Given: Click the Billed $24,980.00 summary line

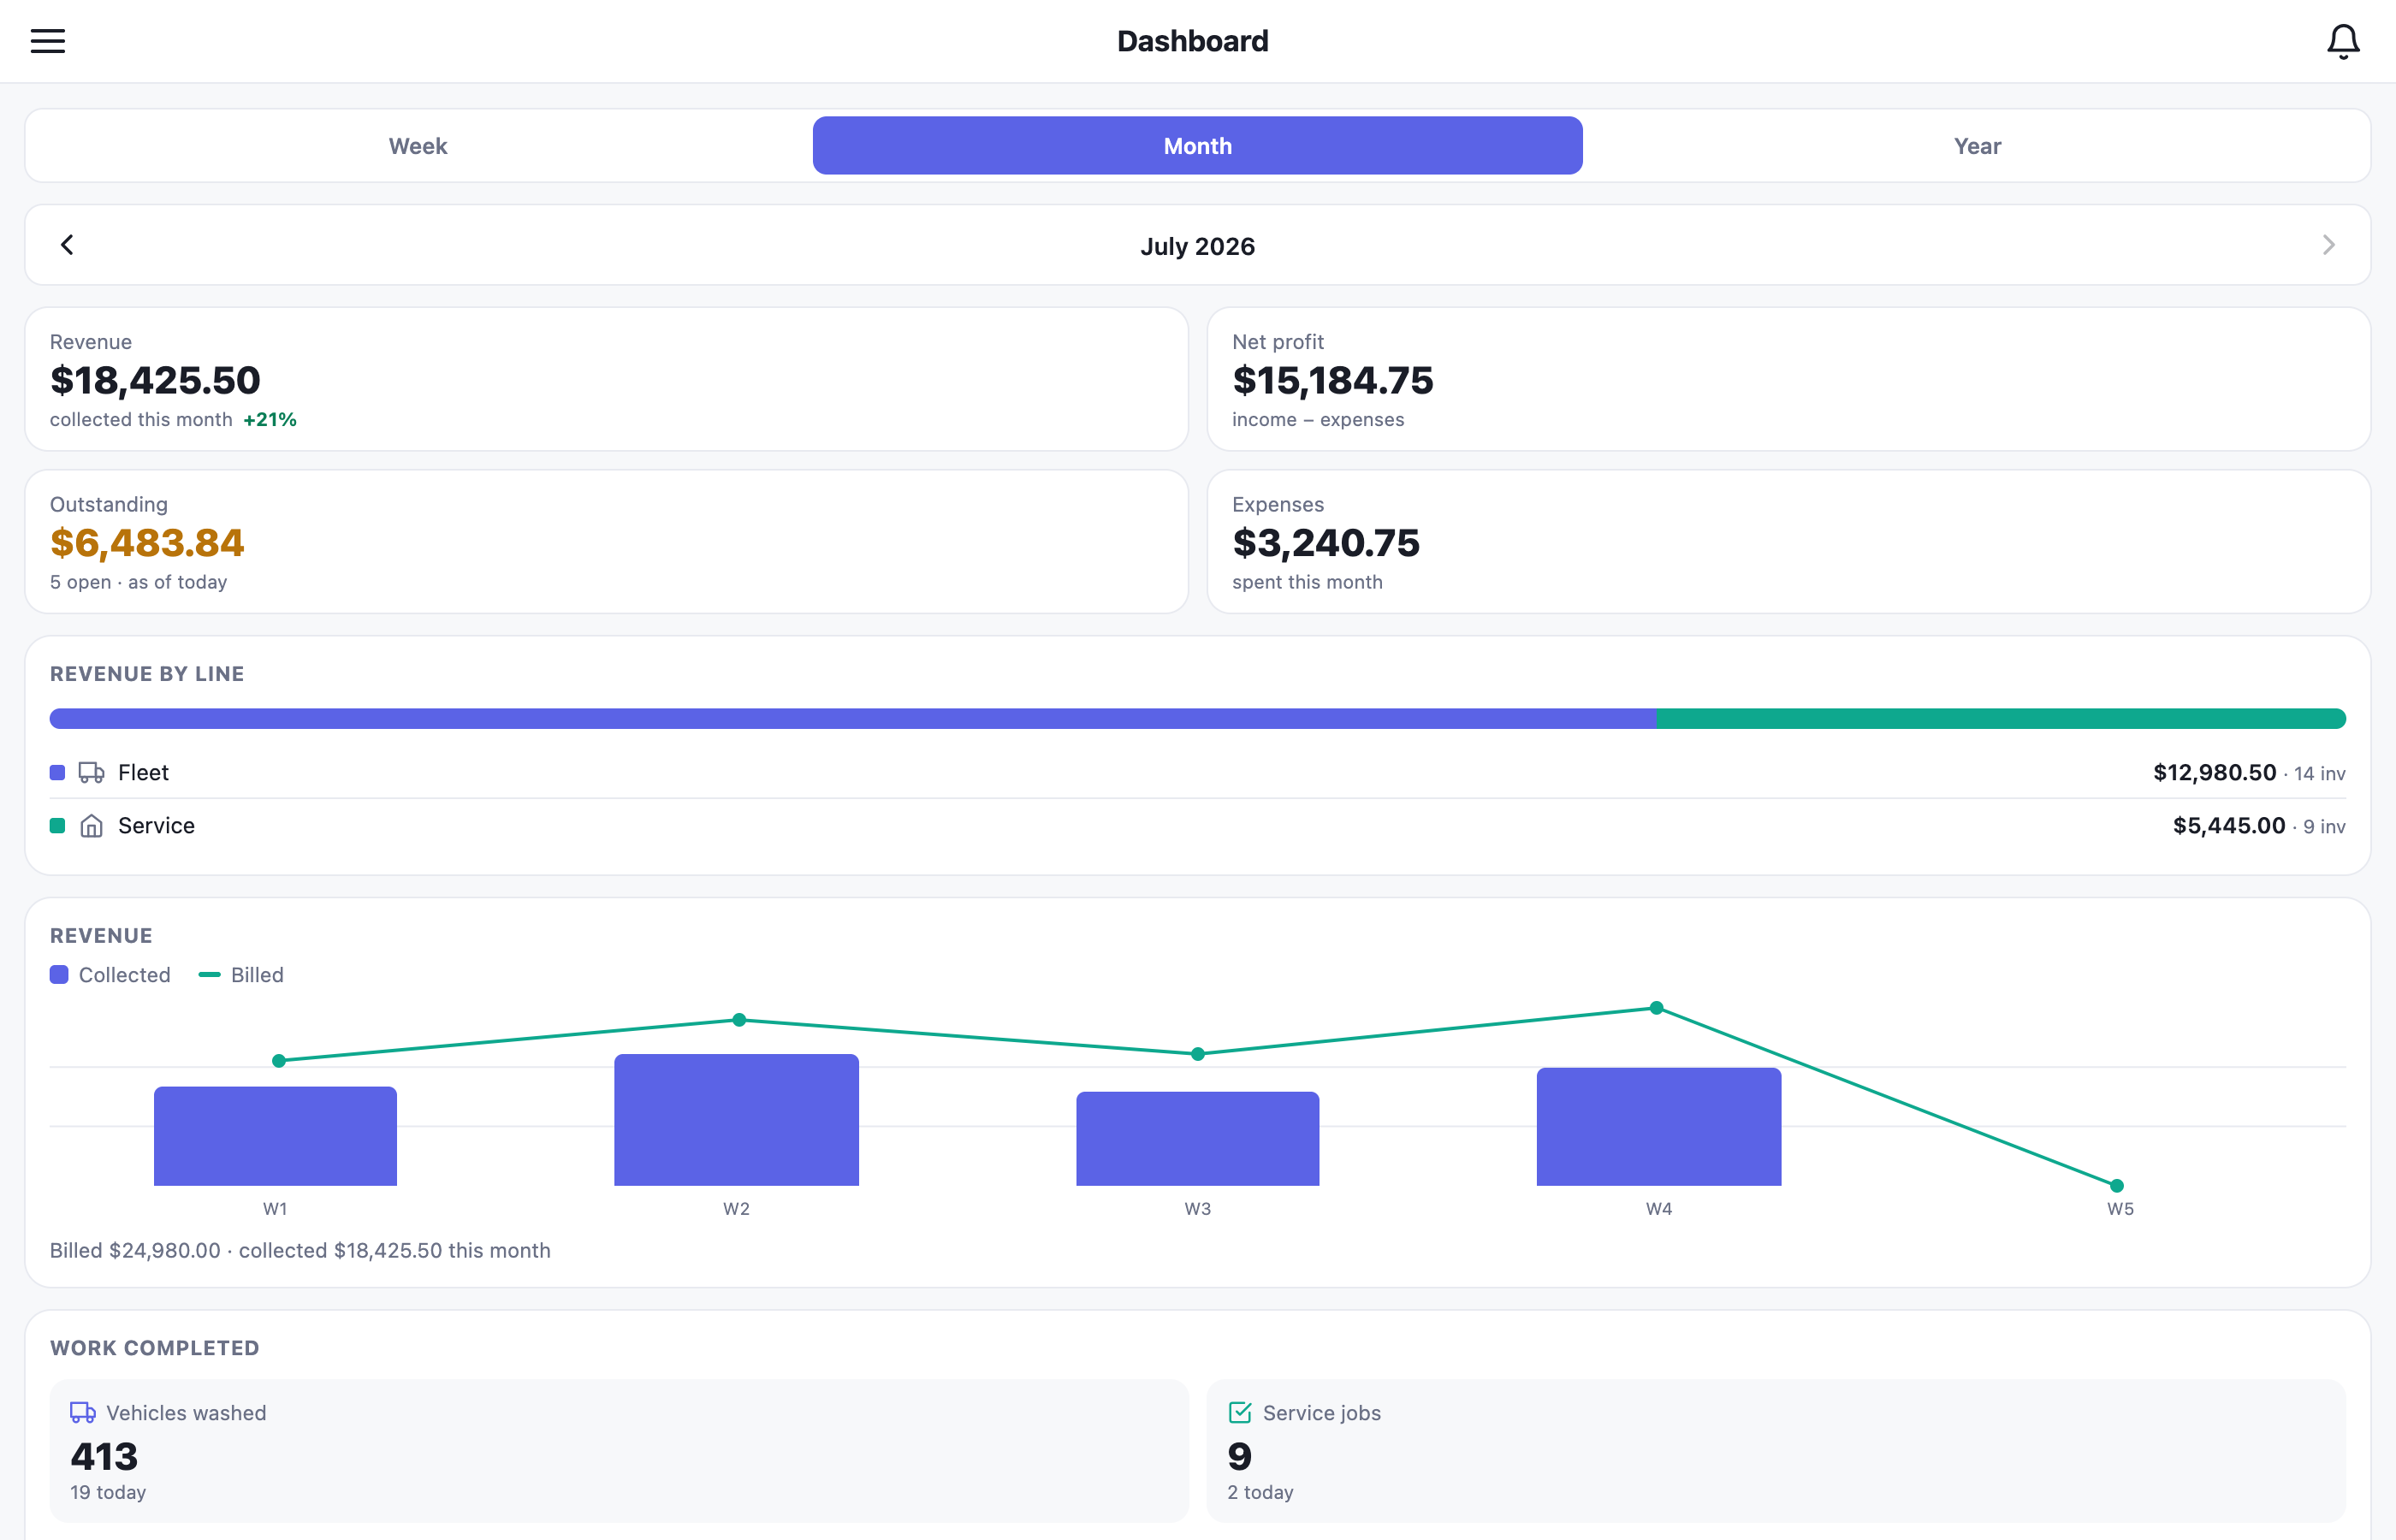Looking at the screenshot, I should point(300,1250).
